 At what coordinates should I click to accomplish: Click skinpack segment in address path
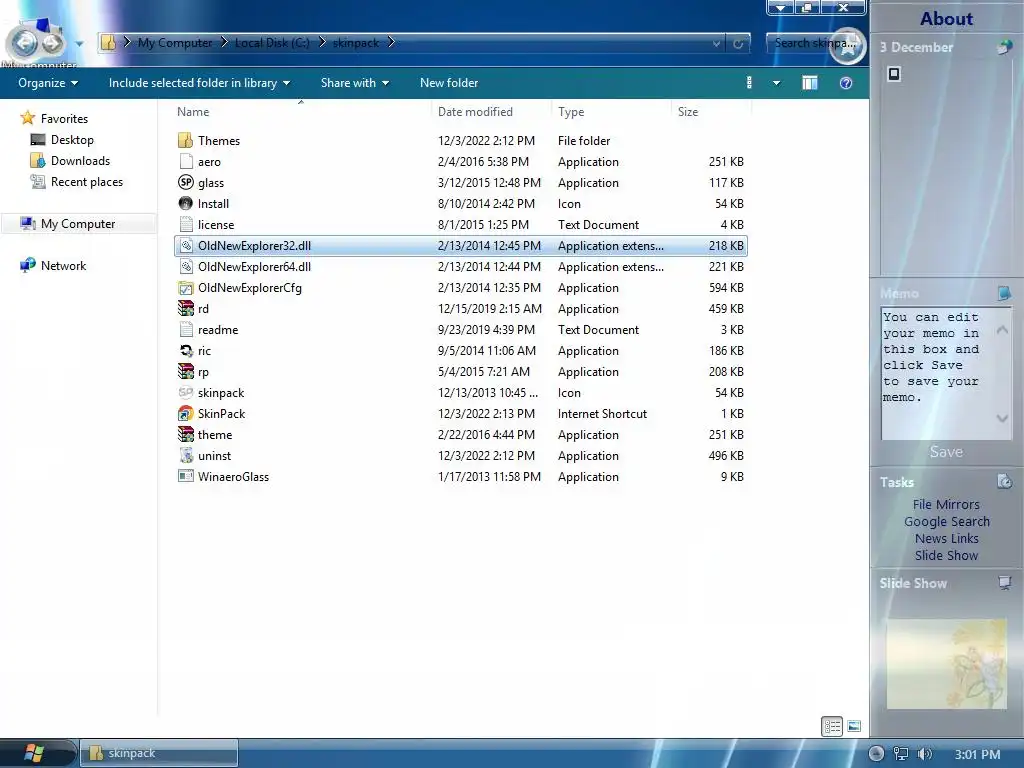click(x=356, y=43)
